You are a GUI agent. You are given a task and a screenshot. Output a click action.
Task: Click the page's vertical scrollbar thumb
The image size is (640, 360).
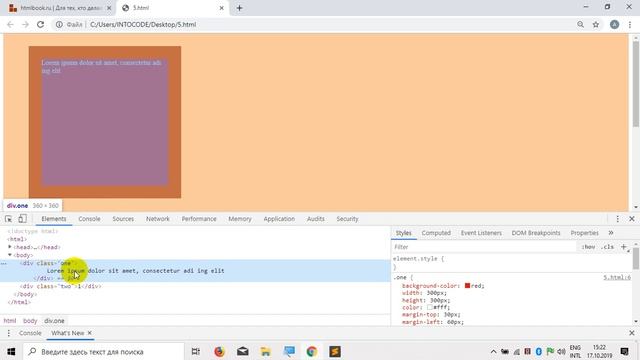[636, 84]
